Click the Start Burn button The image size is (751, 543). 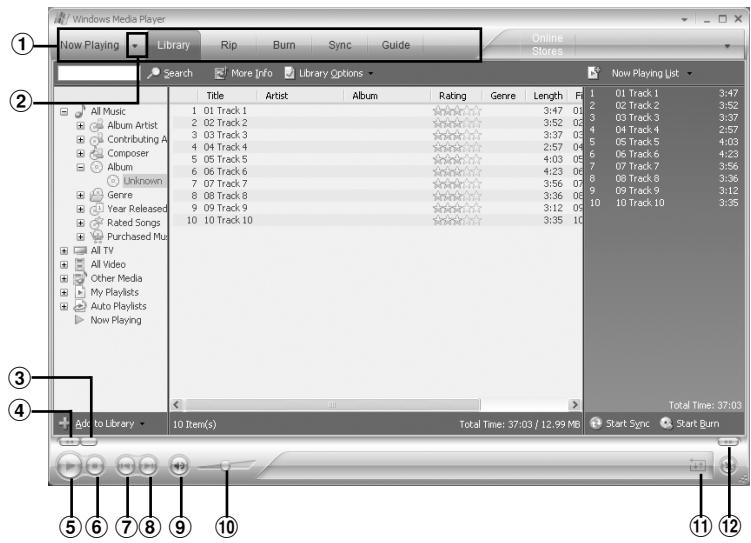pos(690,424)
